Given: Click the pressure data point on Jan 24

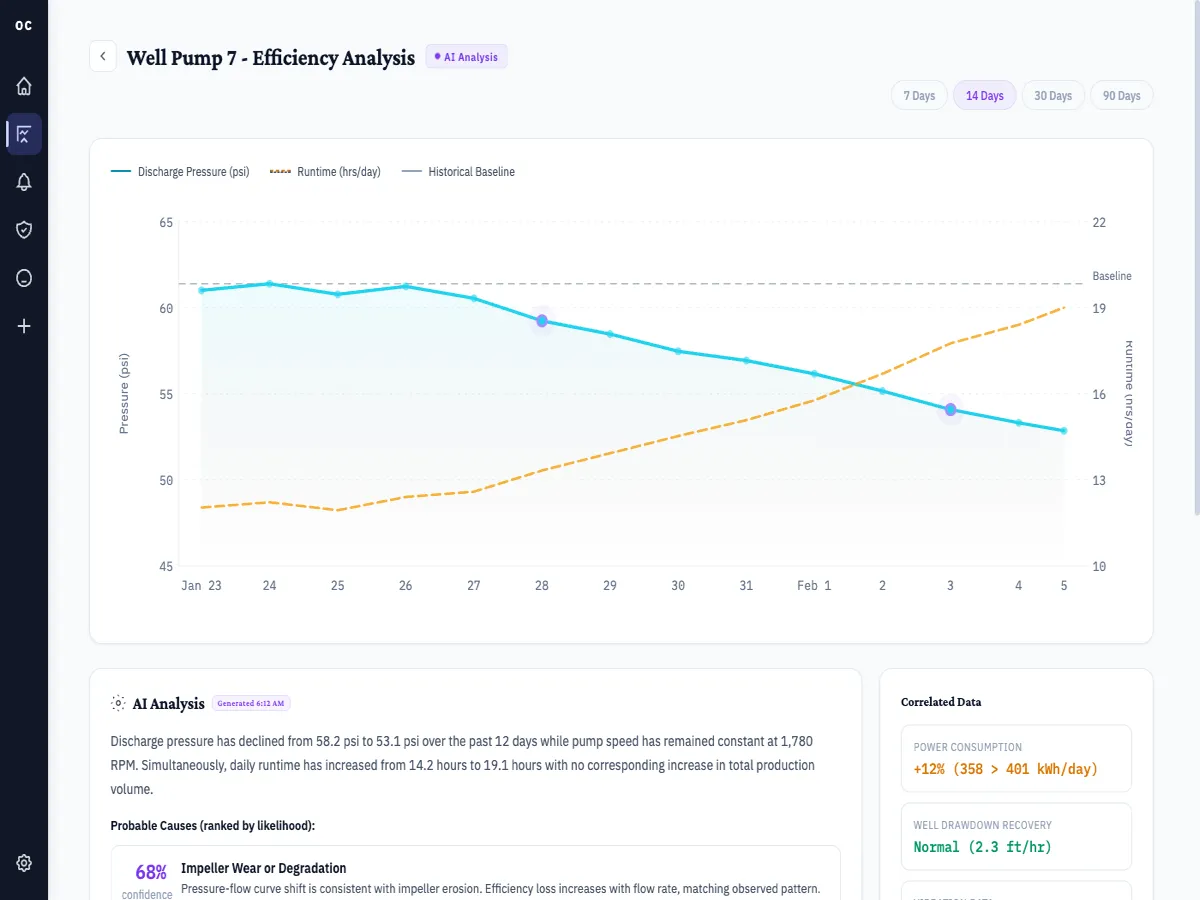Looking at the screenshot, I should tap(269, 284).
